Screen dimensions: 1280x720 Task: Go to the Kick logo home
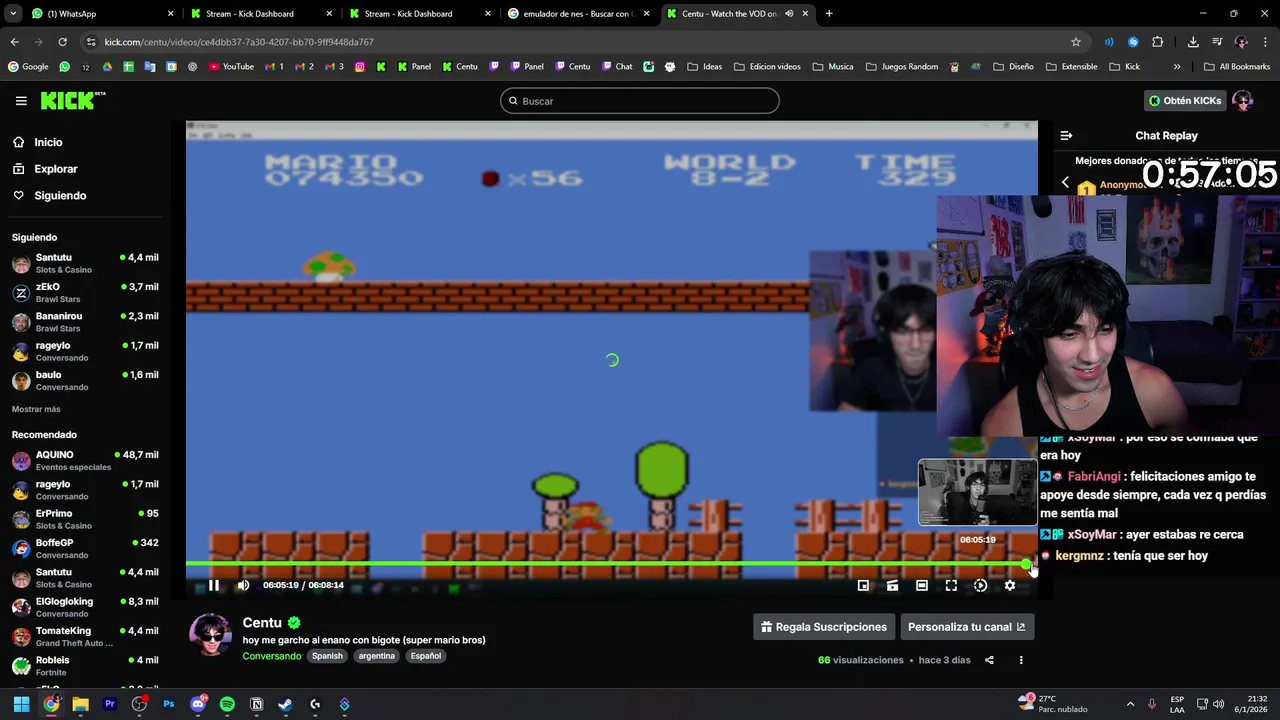(x=73, y=100)
